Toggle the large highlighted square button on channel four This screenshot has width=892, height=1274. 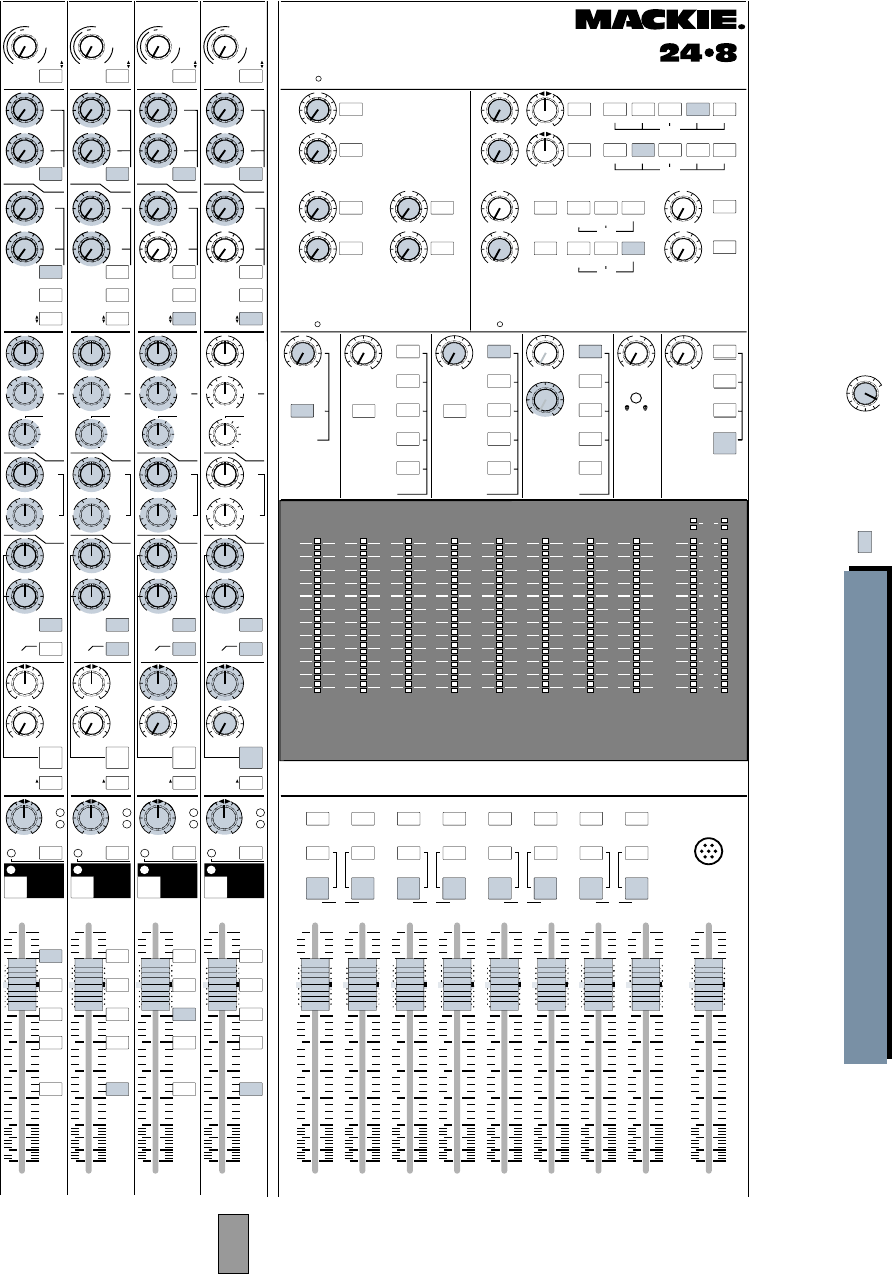pyautogui.click(x=250, y=757)
